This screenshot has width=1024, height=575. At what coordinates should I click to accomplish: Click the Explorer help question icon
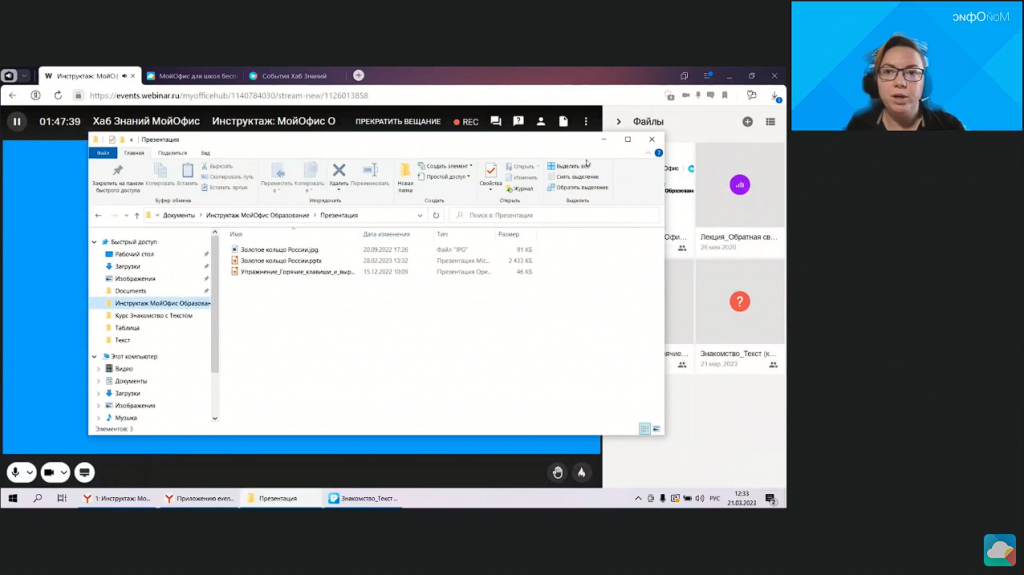click(x=658, y=153)
